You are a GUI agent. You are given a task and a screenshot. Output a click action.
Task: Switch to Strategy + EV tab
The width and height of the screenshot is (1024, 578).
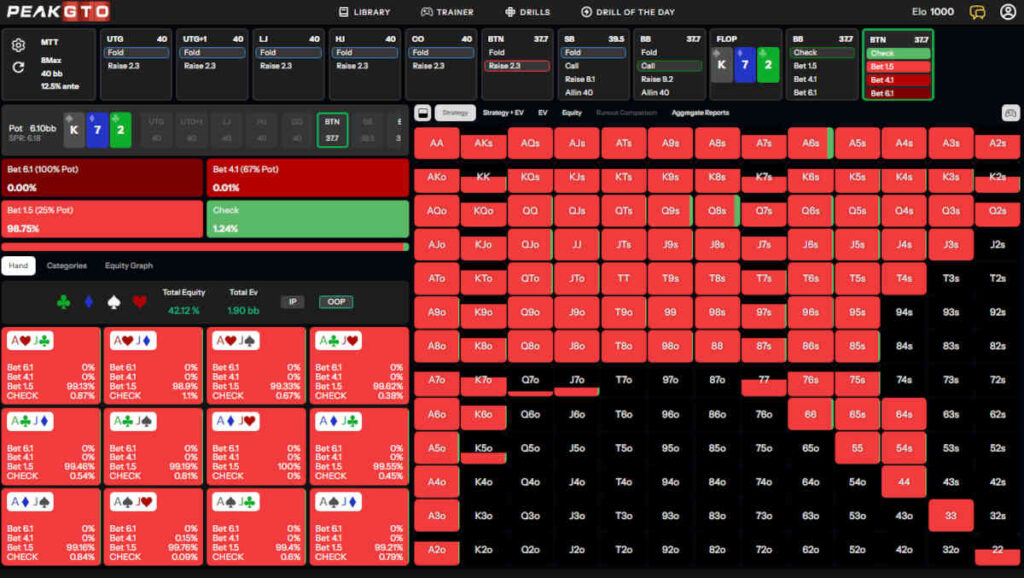[x=503, y=113]
